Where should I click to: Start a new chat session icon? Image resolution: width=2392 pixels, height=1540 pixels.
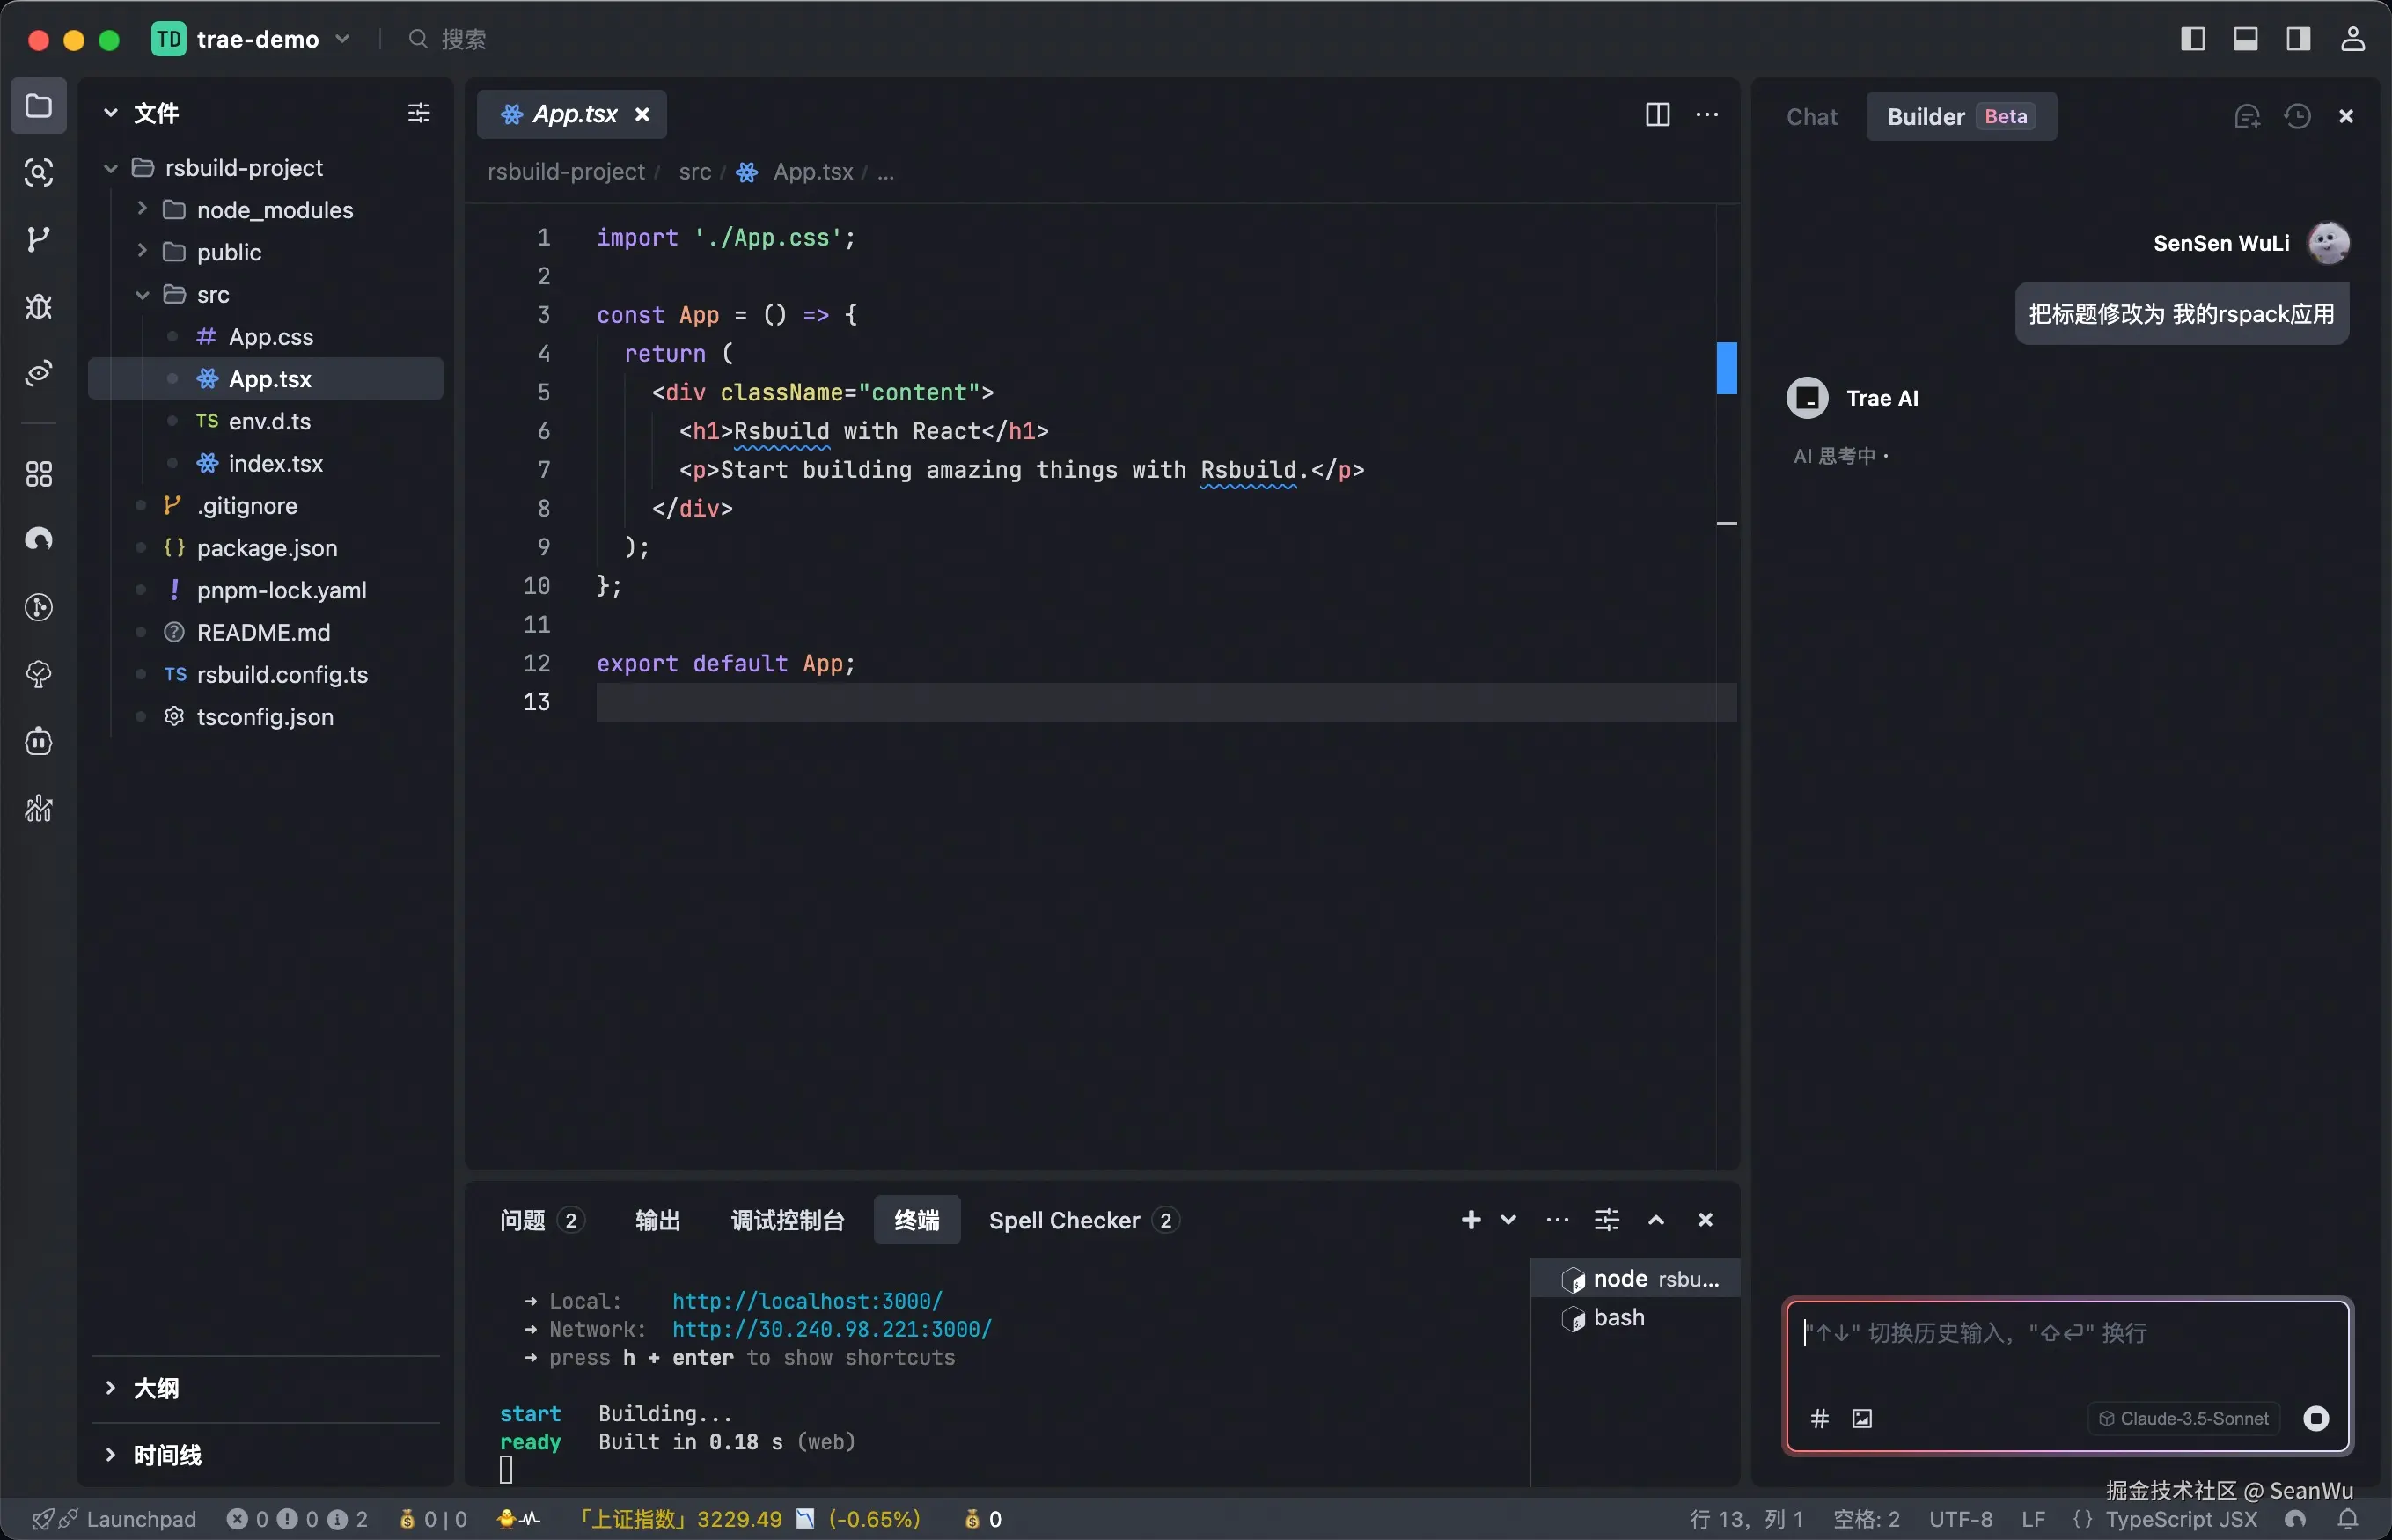[x=2247, y=117]
